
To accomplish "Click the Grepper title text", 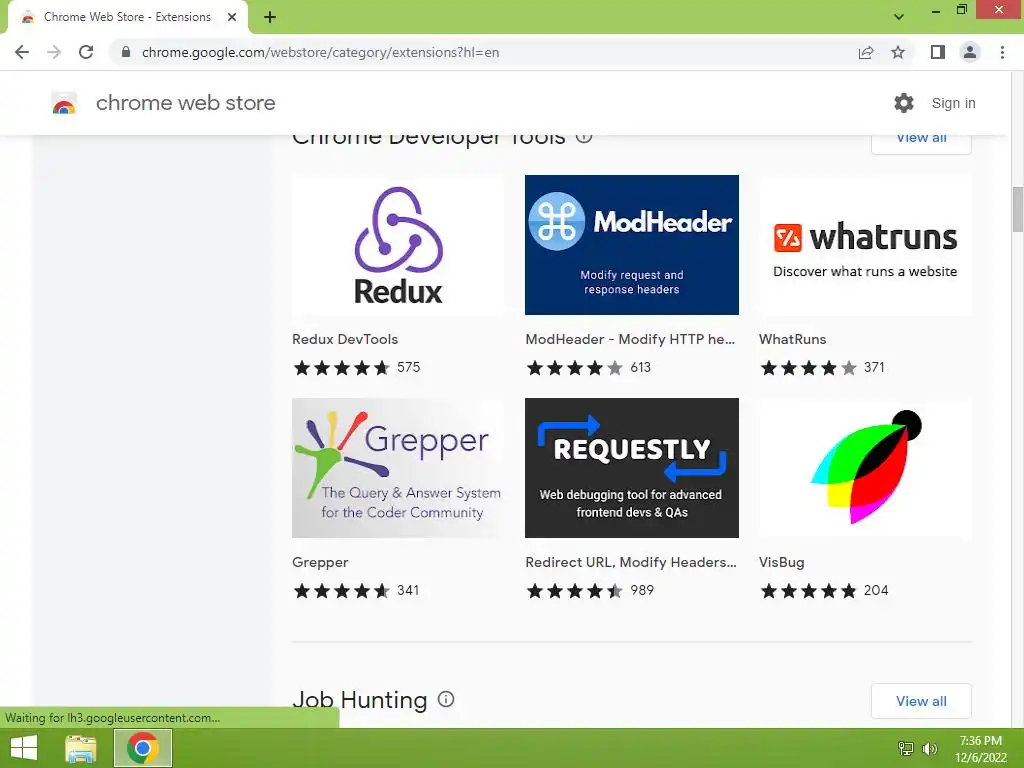I will coord(320,562).
